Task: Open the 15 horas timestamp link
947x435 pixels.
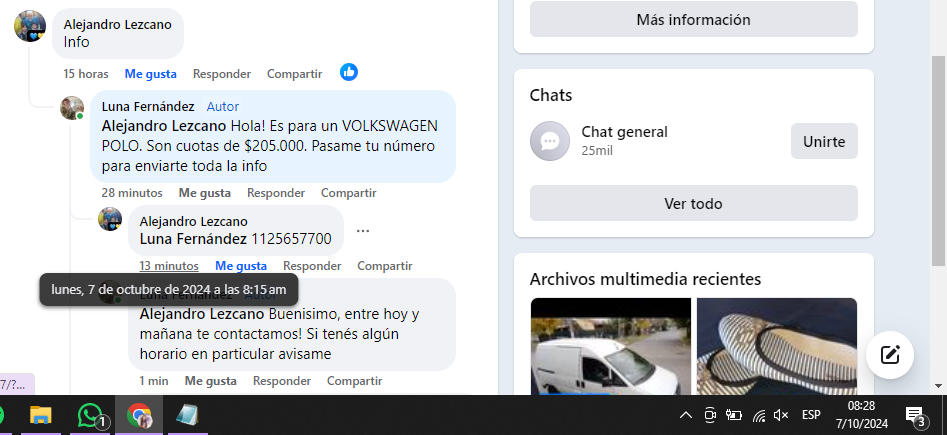Action: [x=86, y=74]
